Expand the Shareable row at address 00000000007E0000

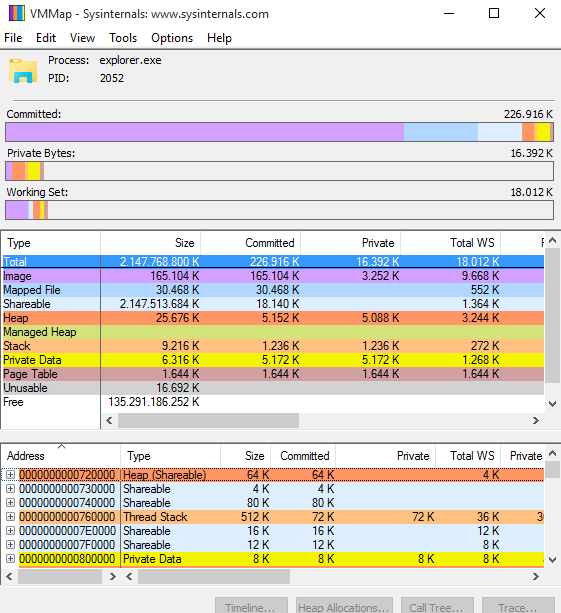point(11,531)
